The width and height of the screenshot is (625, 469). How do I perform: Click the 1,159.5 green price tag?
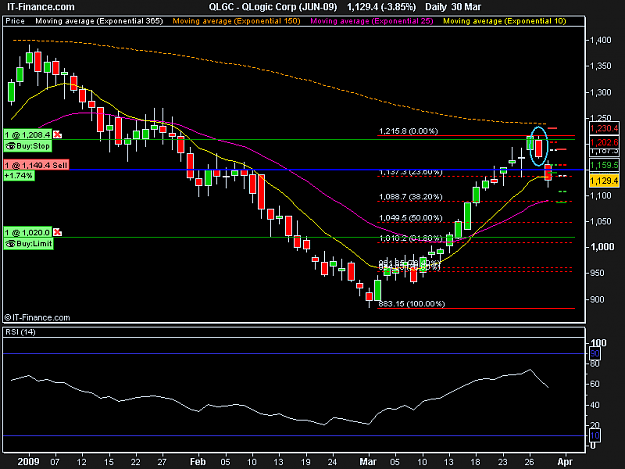coord(604,165)
